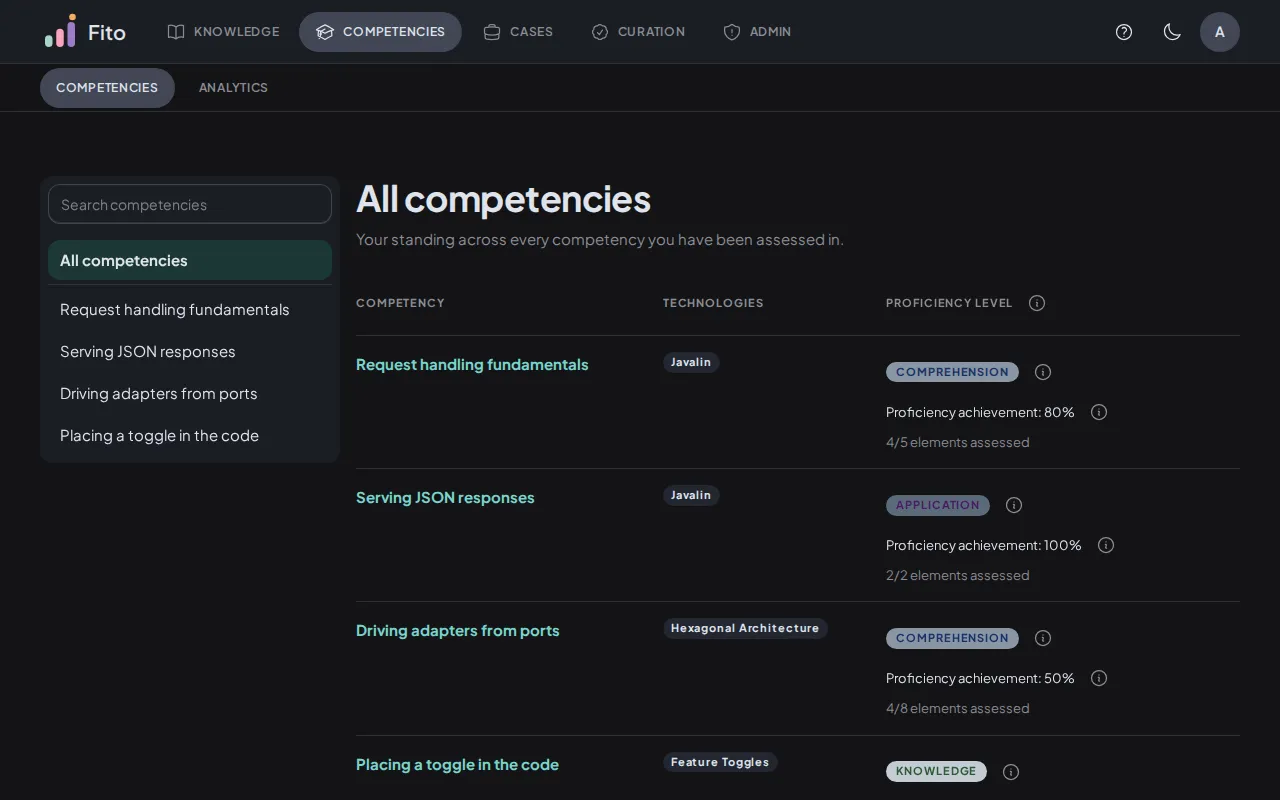1280x800 pixels.
Task: Open the Cases menu item
Action: pyautogui.click(x=518, y=32)
